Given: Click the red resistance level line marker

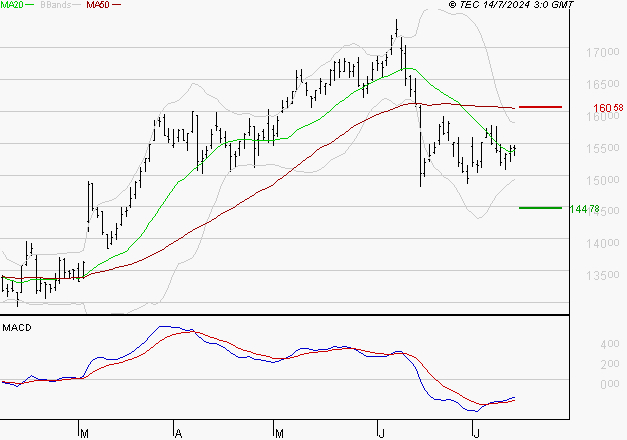Looking at the screenshot, I should 540,107.
